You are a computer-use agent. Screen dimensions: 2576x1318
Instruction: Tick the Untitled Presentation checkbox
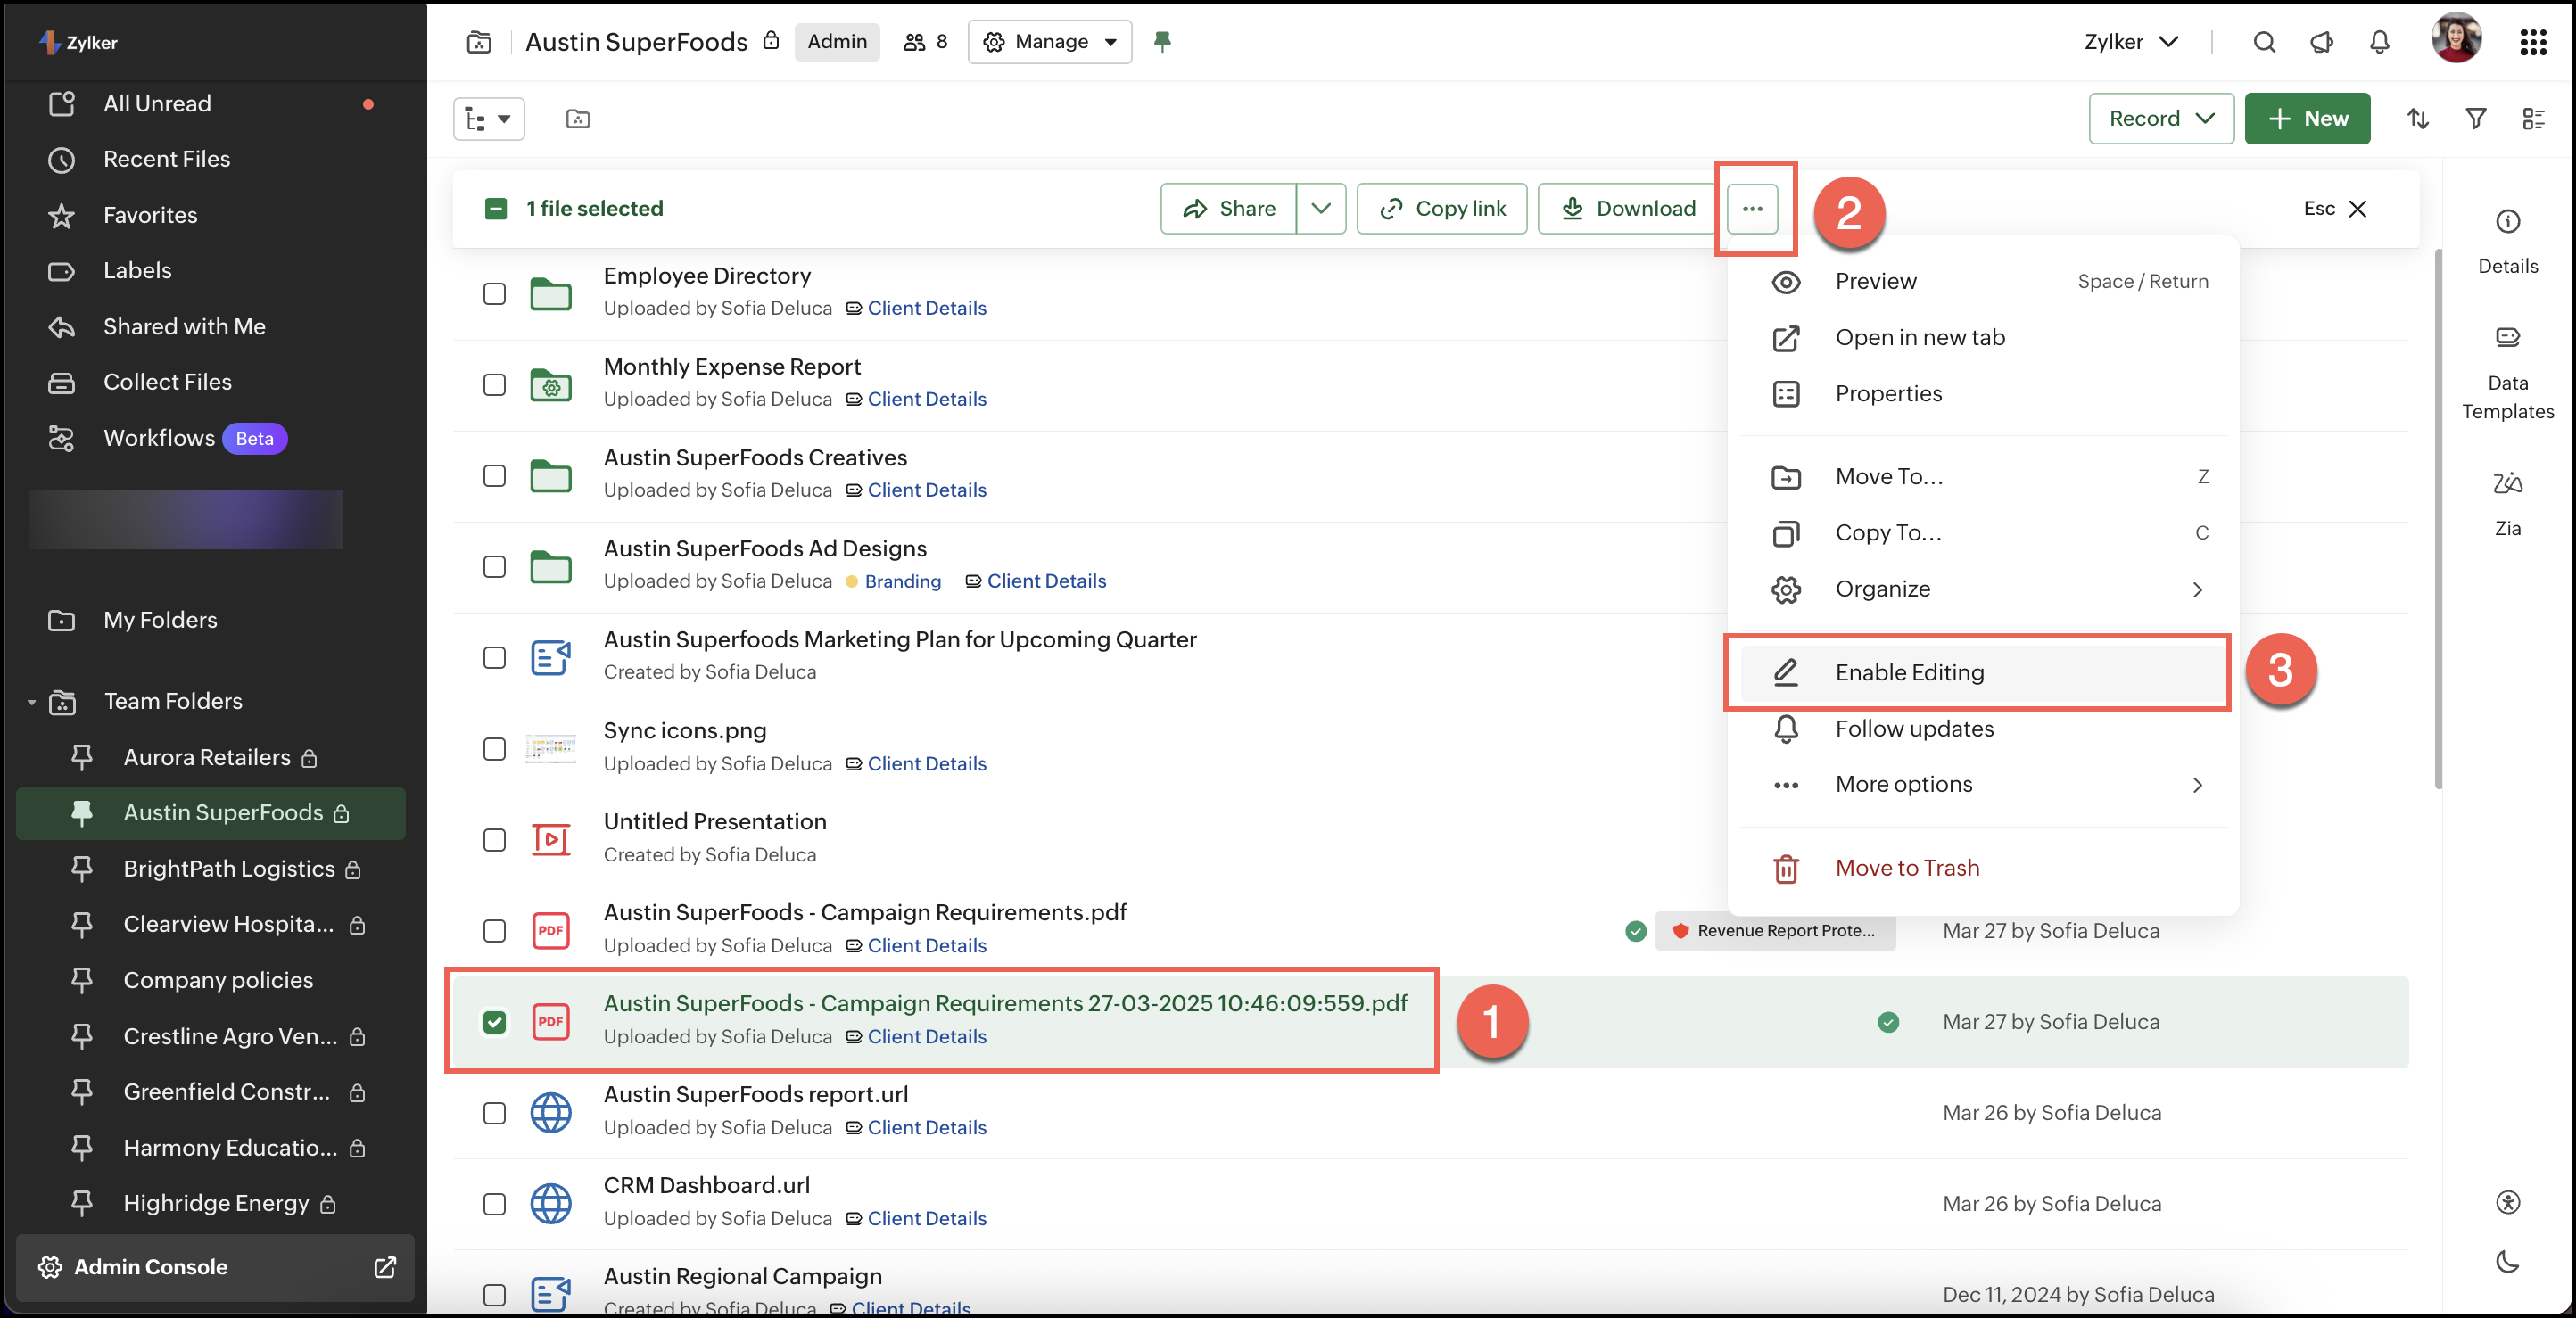pyautogui.click(x=494, y=840)
